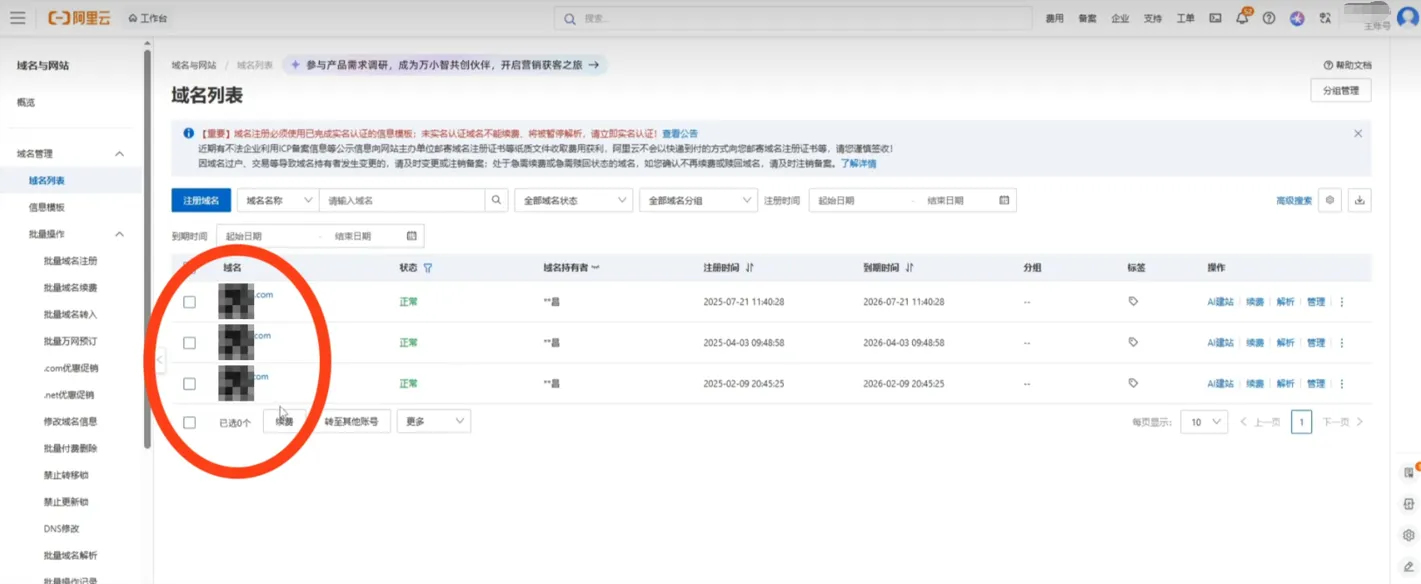The height and width of the screenshot is (584, 1421).
Task: Tick the select-all checkbox above 已选0个
Action: click(189, 421)
